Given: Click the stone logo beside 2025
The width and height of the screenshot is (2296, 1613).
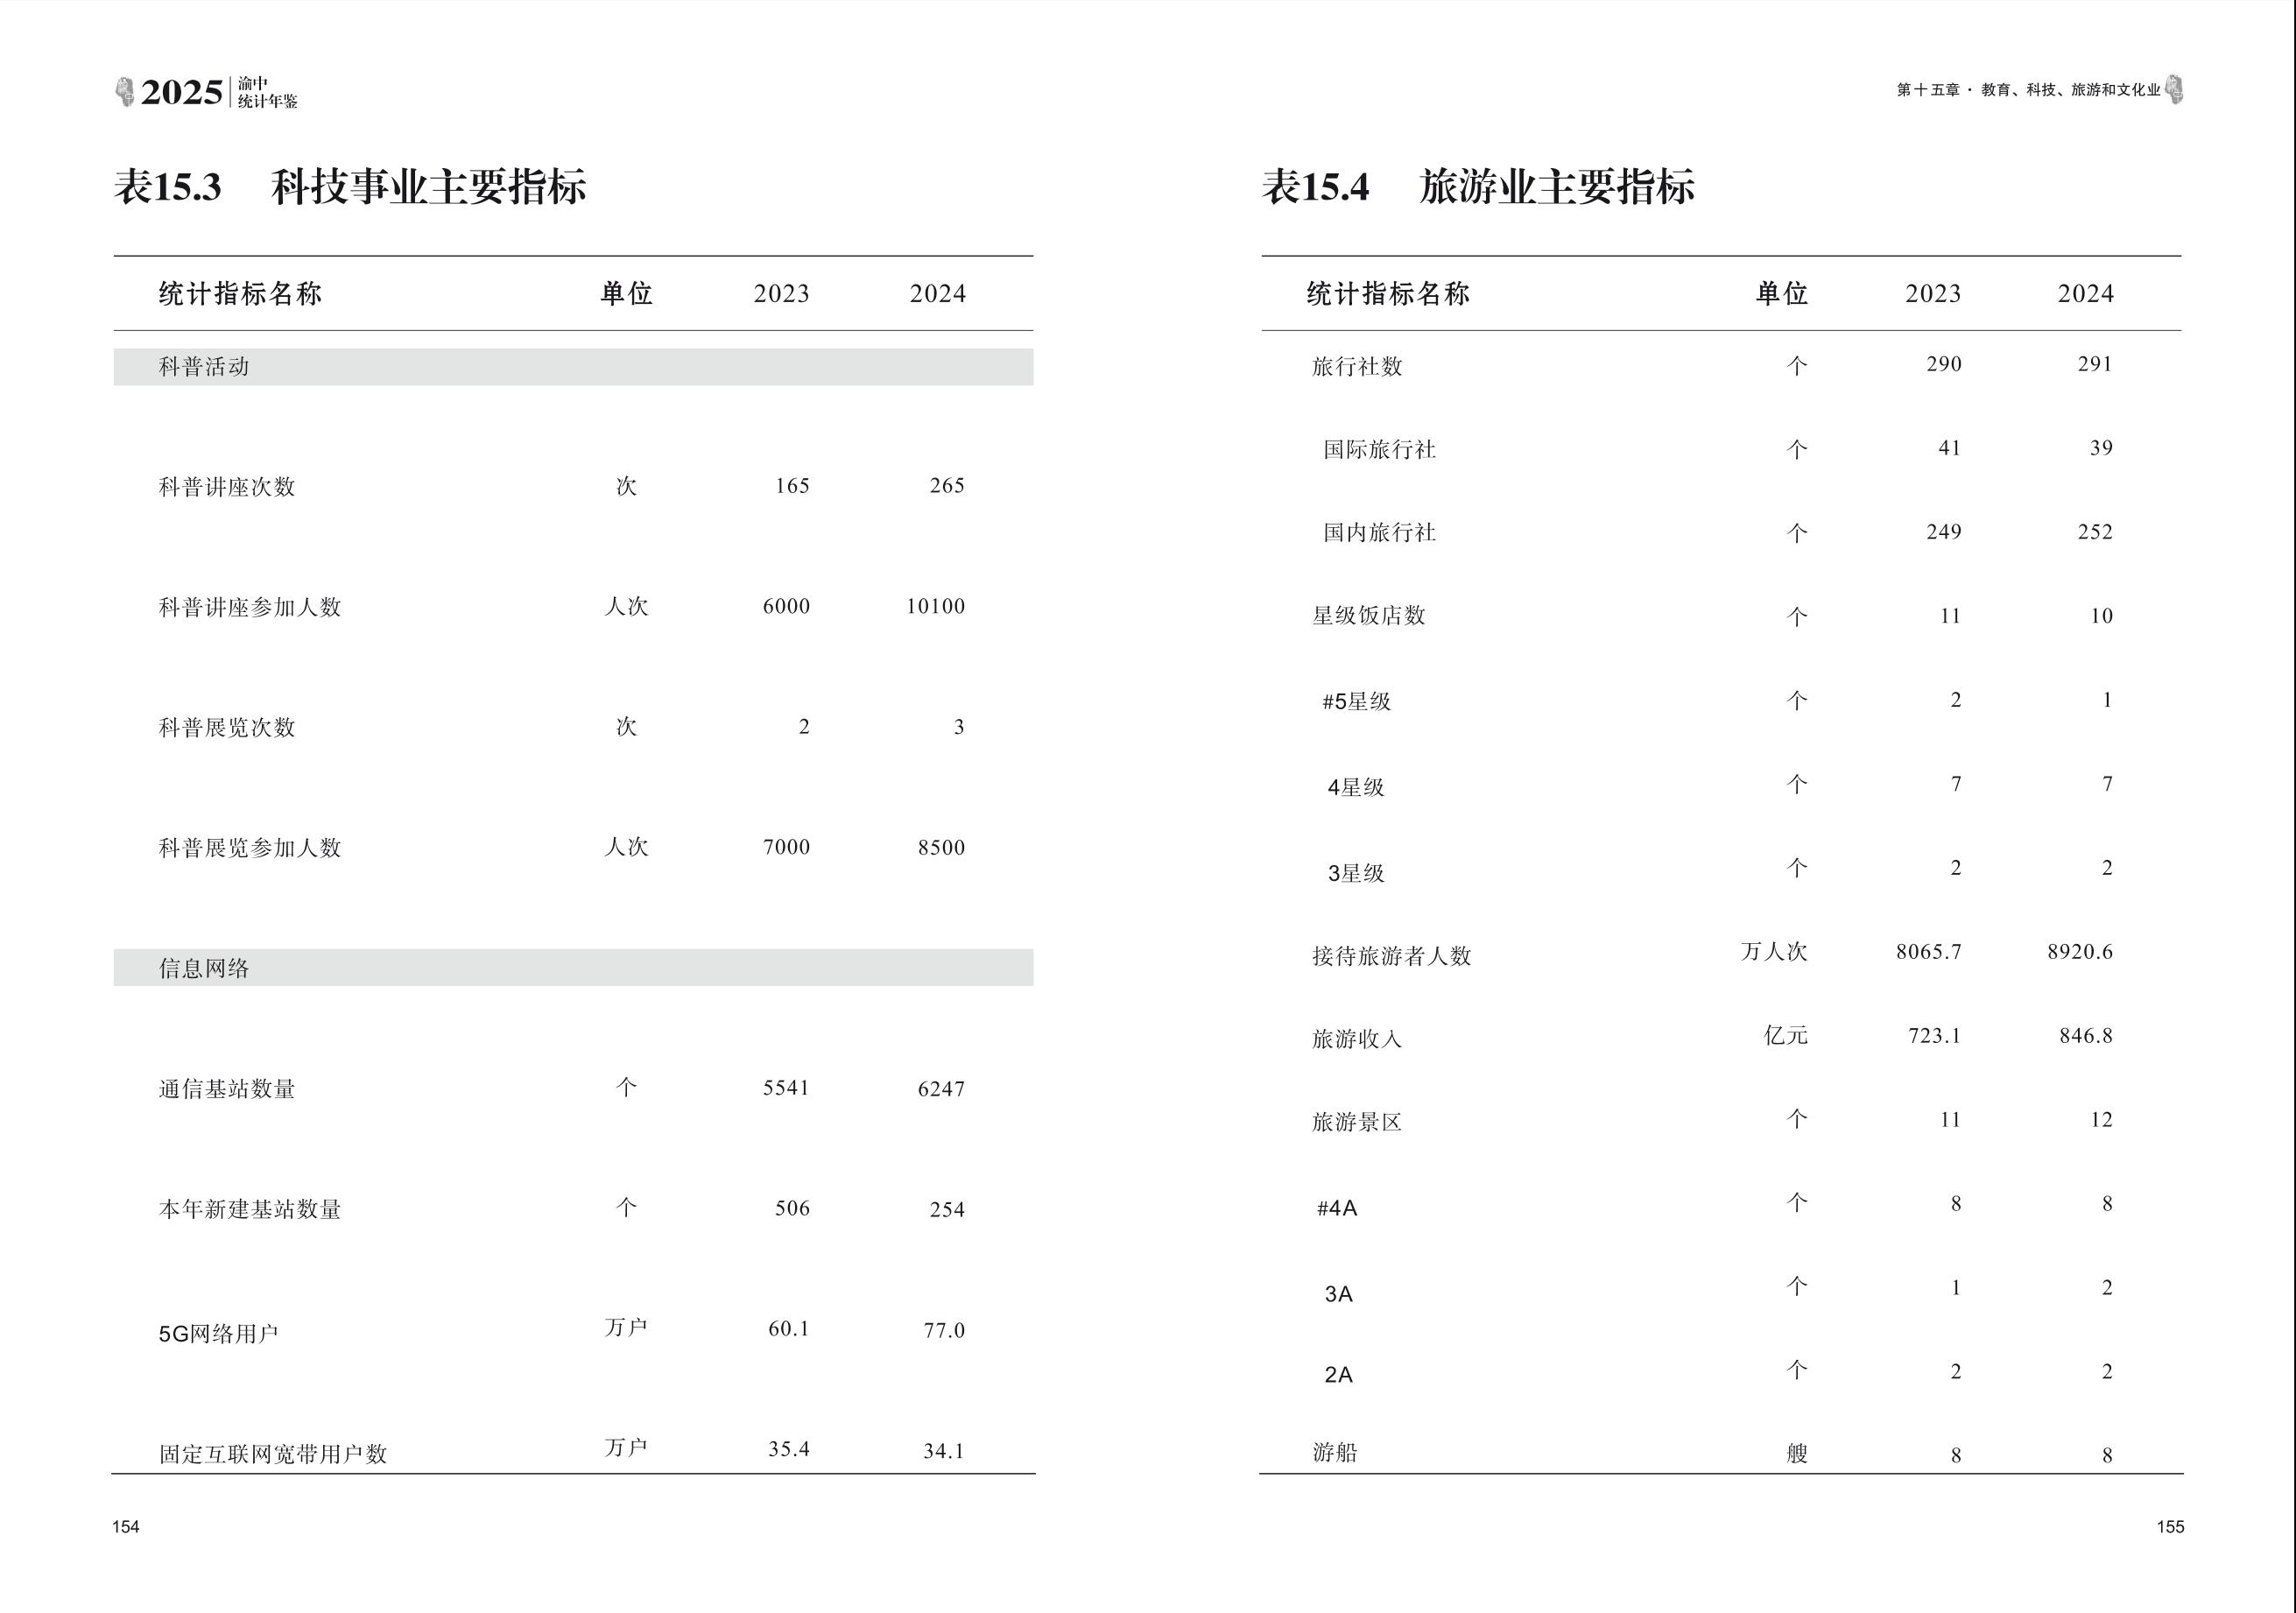Looking at the screenshot, I should 125,92.
